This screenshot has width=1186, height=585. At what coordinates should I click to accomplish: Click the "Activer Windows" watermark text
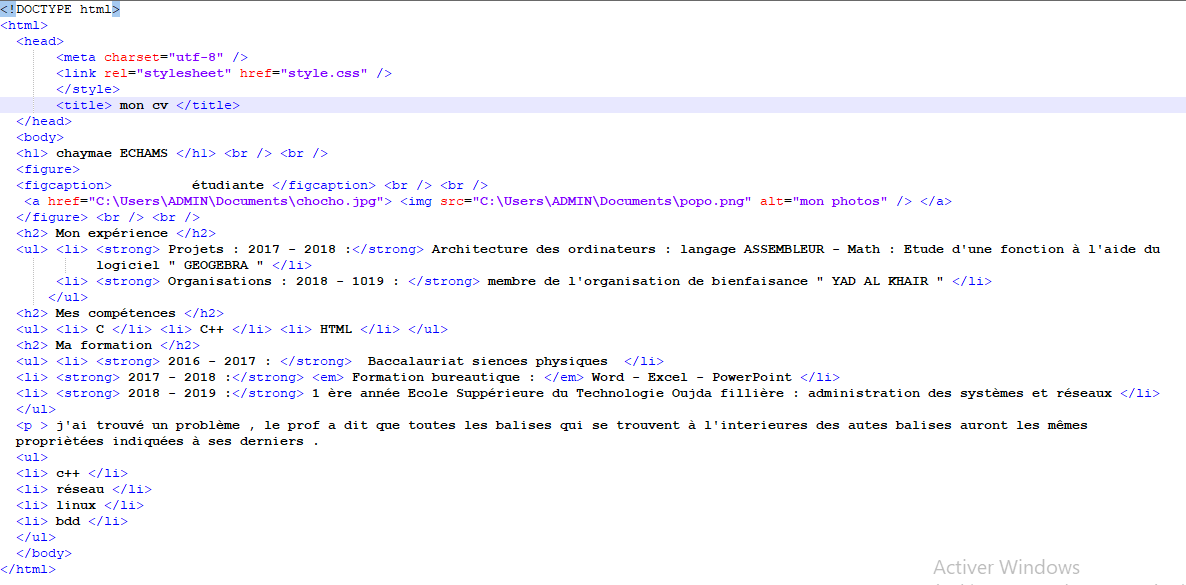(x=1006, y=566)
